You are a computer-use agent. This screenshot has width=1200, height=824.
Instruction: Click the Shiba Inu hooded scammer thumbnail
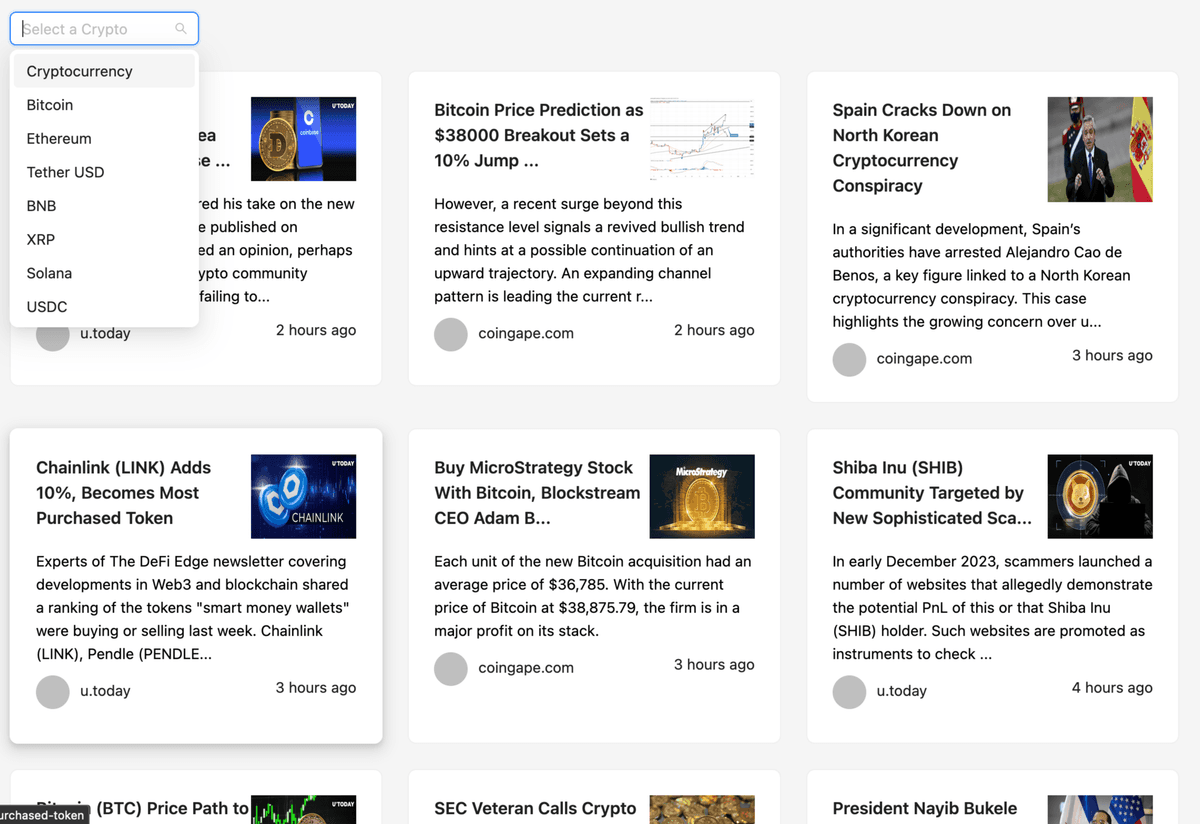tap(1100, 497)
